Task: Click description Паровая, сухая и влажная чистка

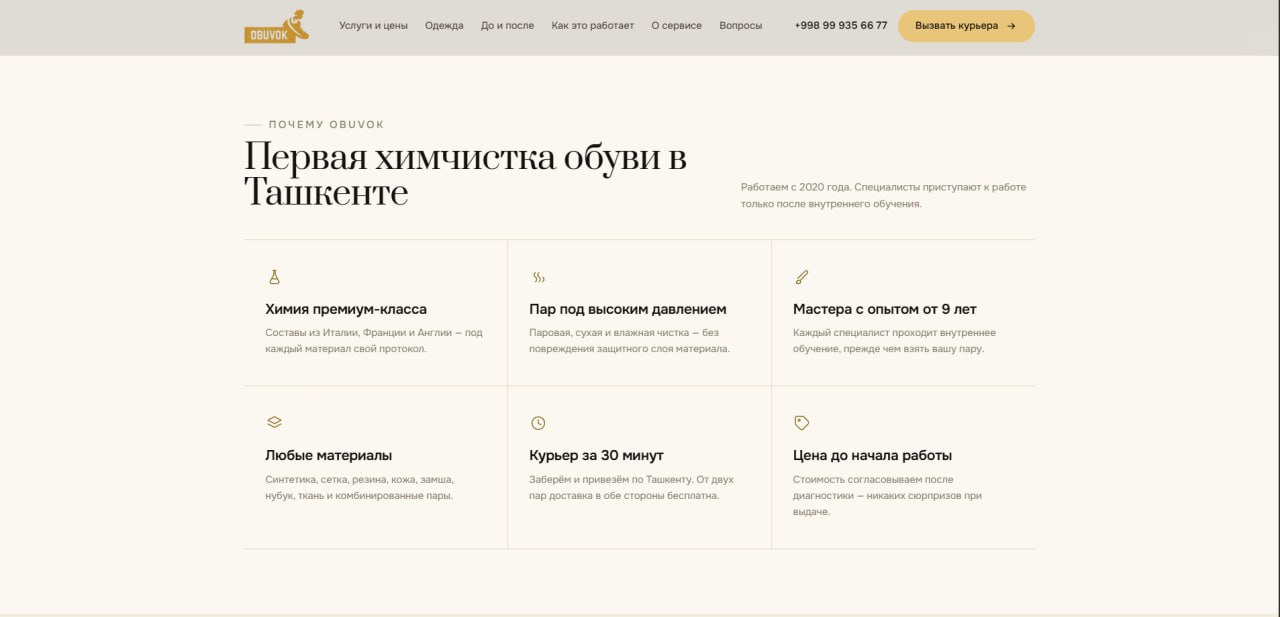Action: [x=630, y=341]
